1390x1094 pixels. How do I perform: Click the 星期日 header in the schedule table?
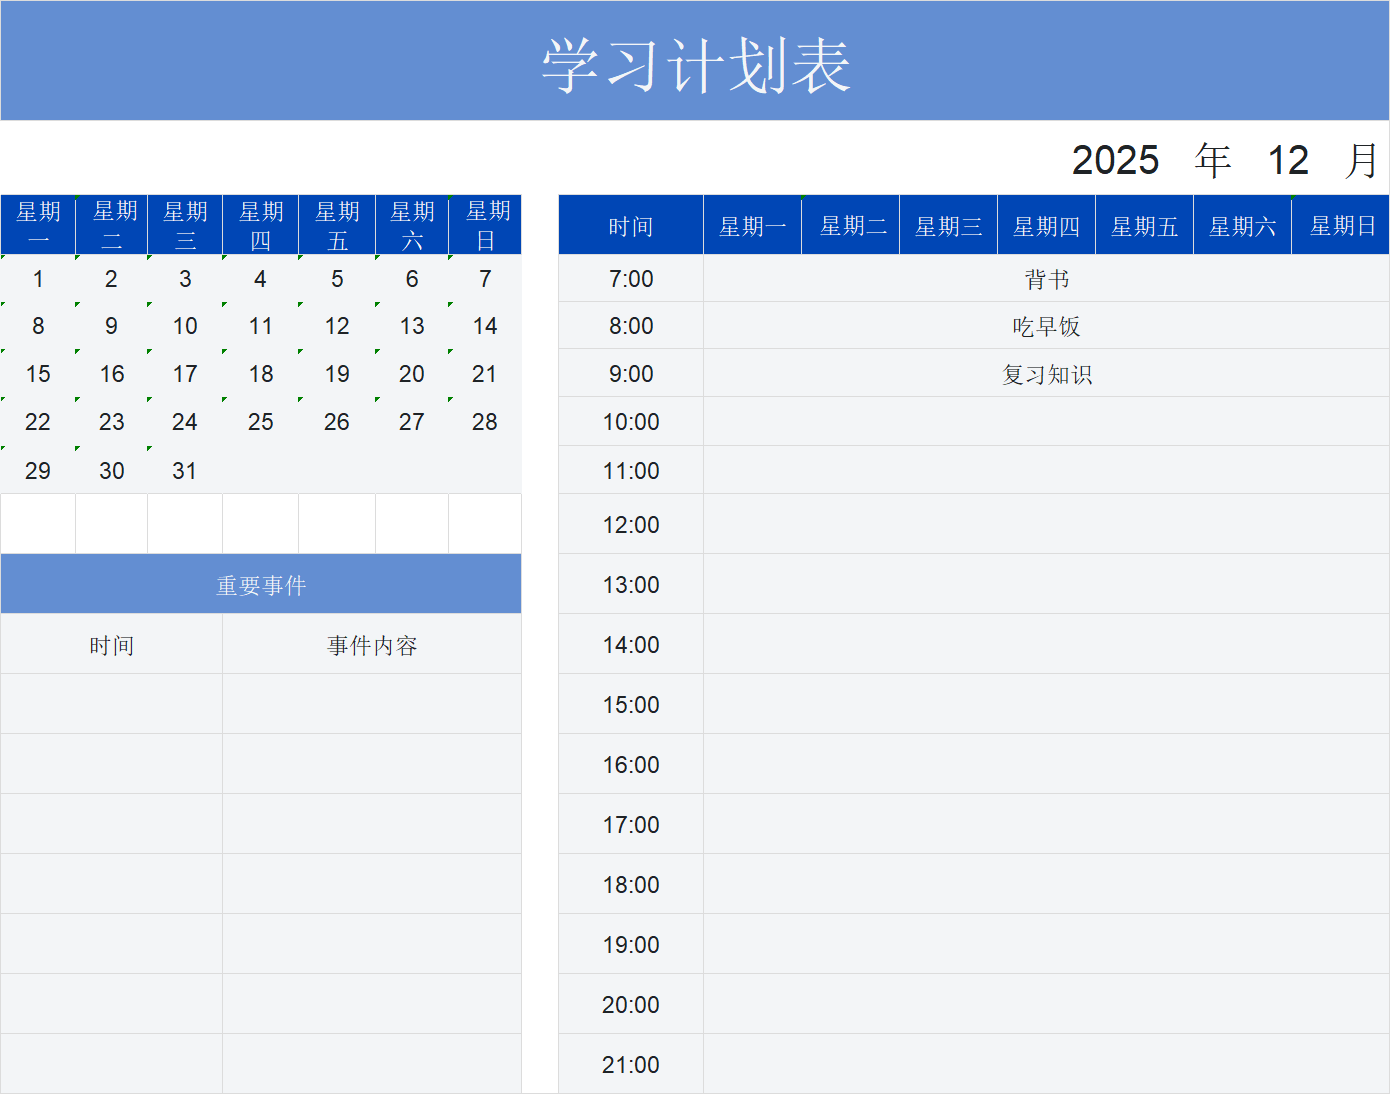pyautogui.click(x=1340, y=226)
